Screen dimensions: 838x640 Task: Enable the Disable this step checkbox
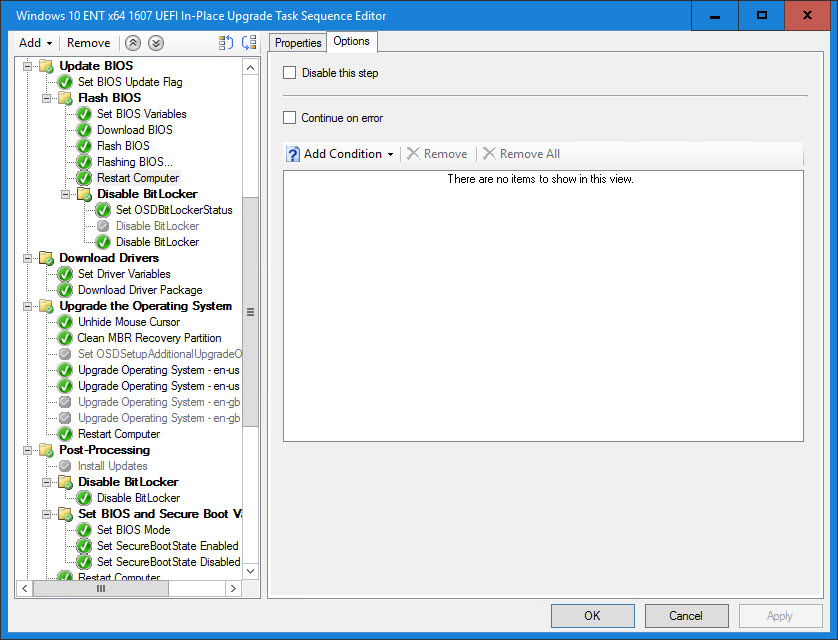tap(290, 73)
